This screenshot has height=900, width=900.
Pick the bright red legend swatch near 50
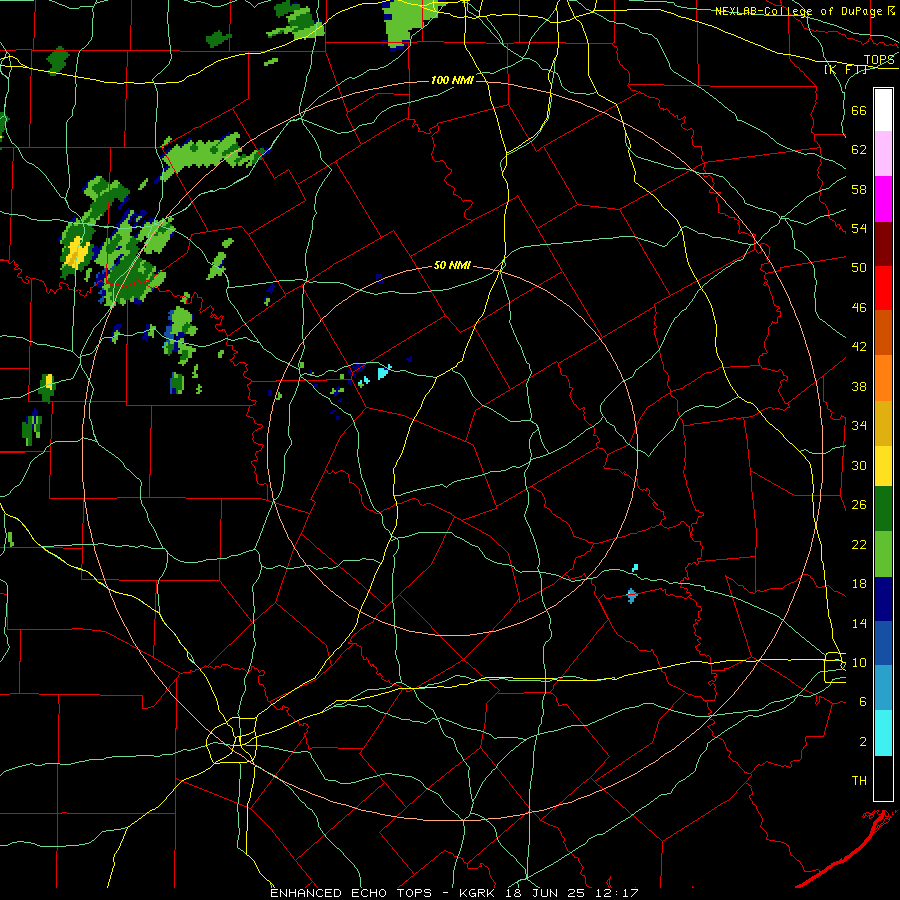[x=883, y=288]
